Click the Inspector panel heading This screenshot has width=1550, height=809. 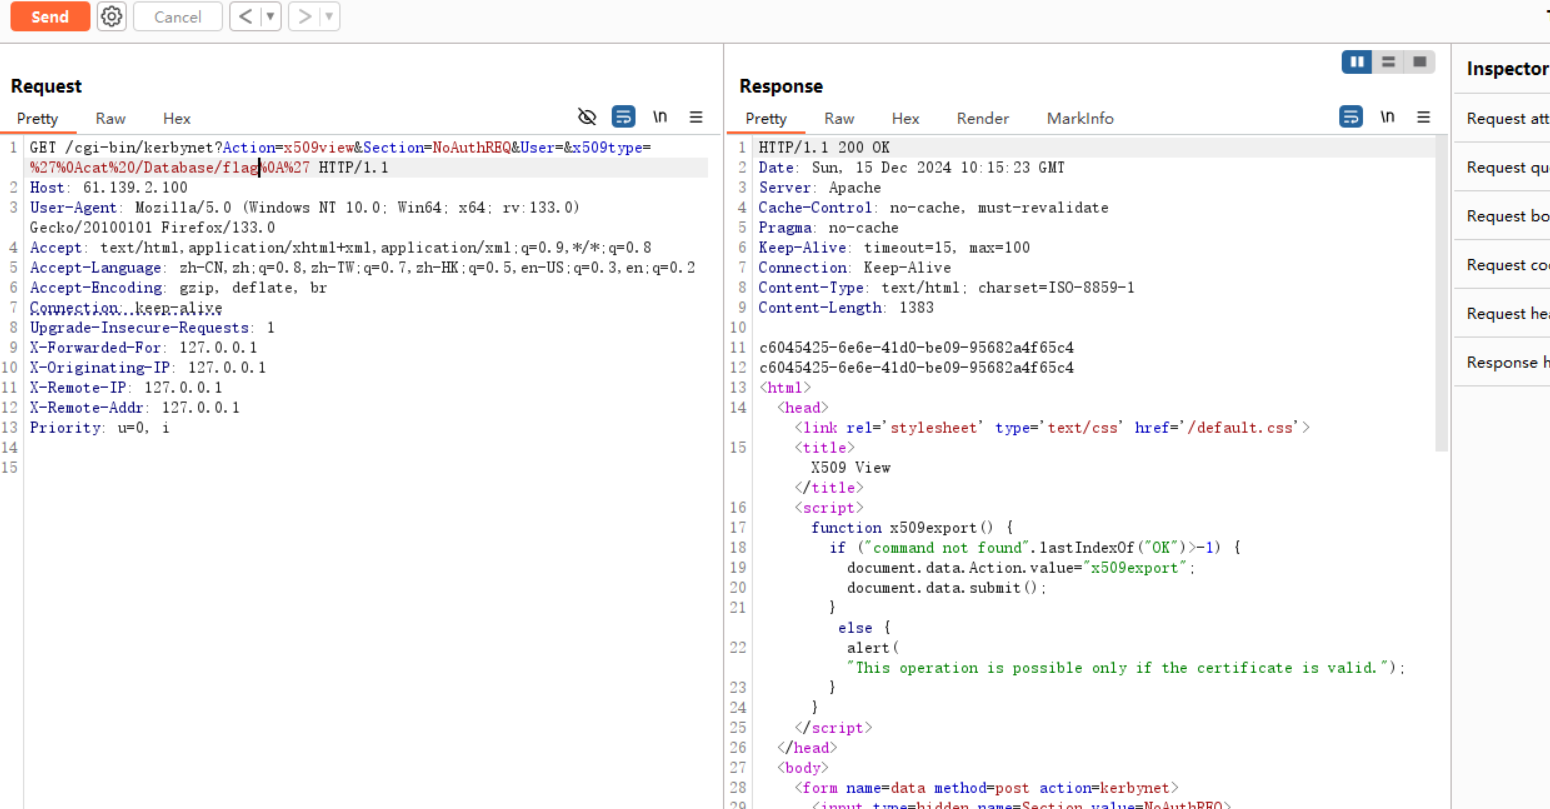(1507, 68)
